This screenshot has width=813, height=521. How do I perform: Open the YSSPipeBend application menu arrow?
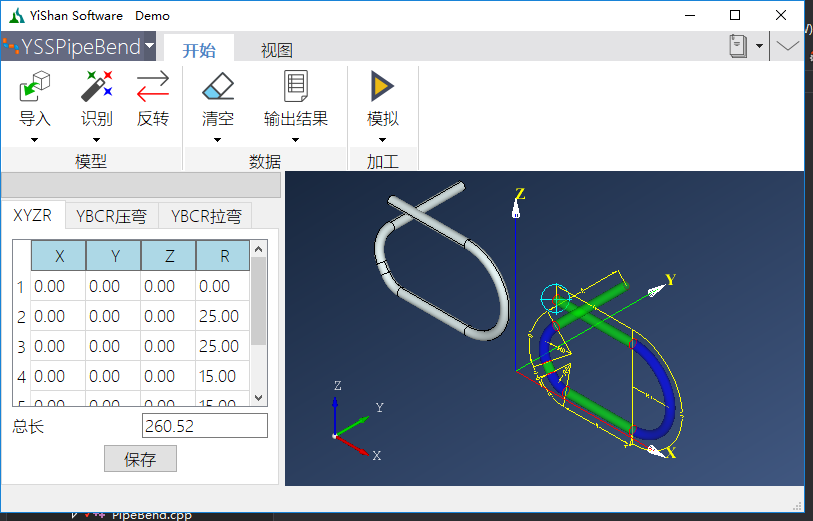[x=149, y=46]
